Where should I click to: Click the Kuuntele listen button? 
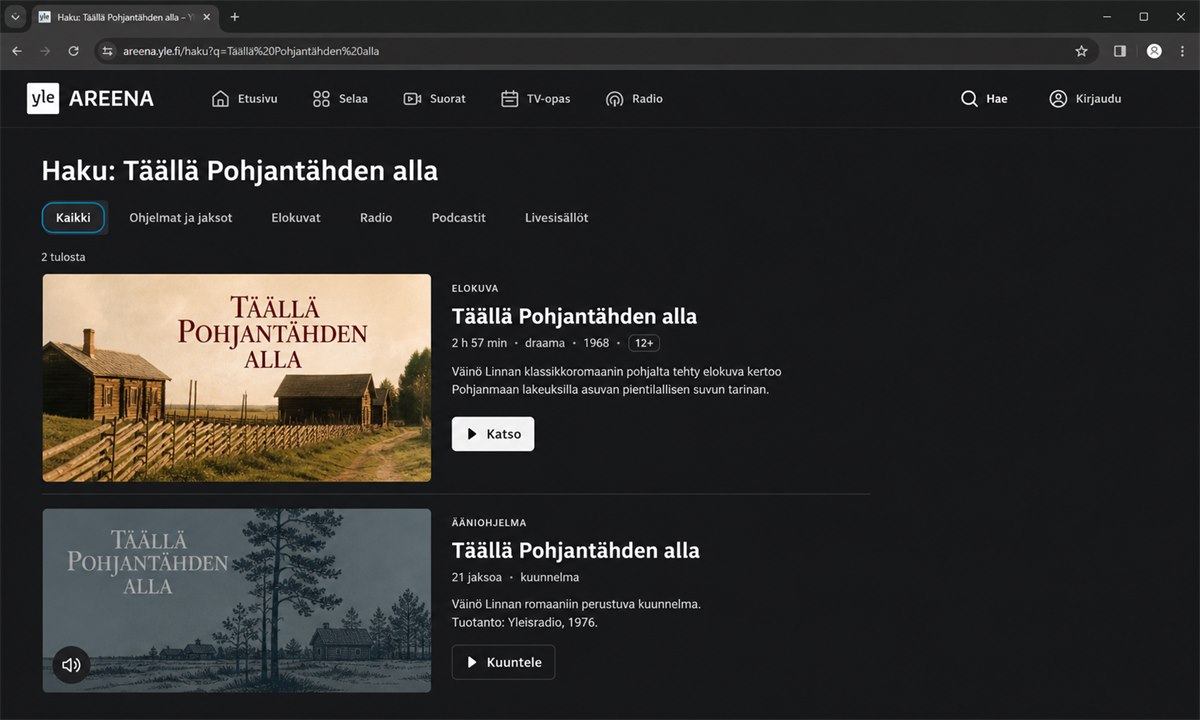(503, 662)
